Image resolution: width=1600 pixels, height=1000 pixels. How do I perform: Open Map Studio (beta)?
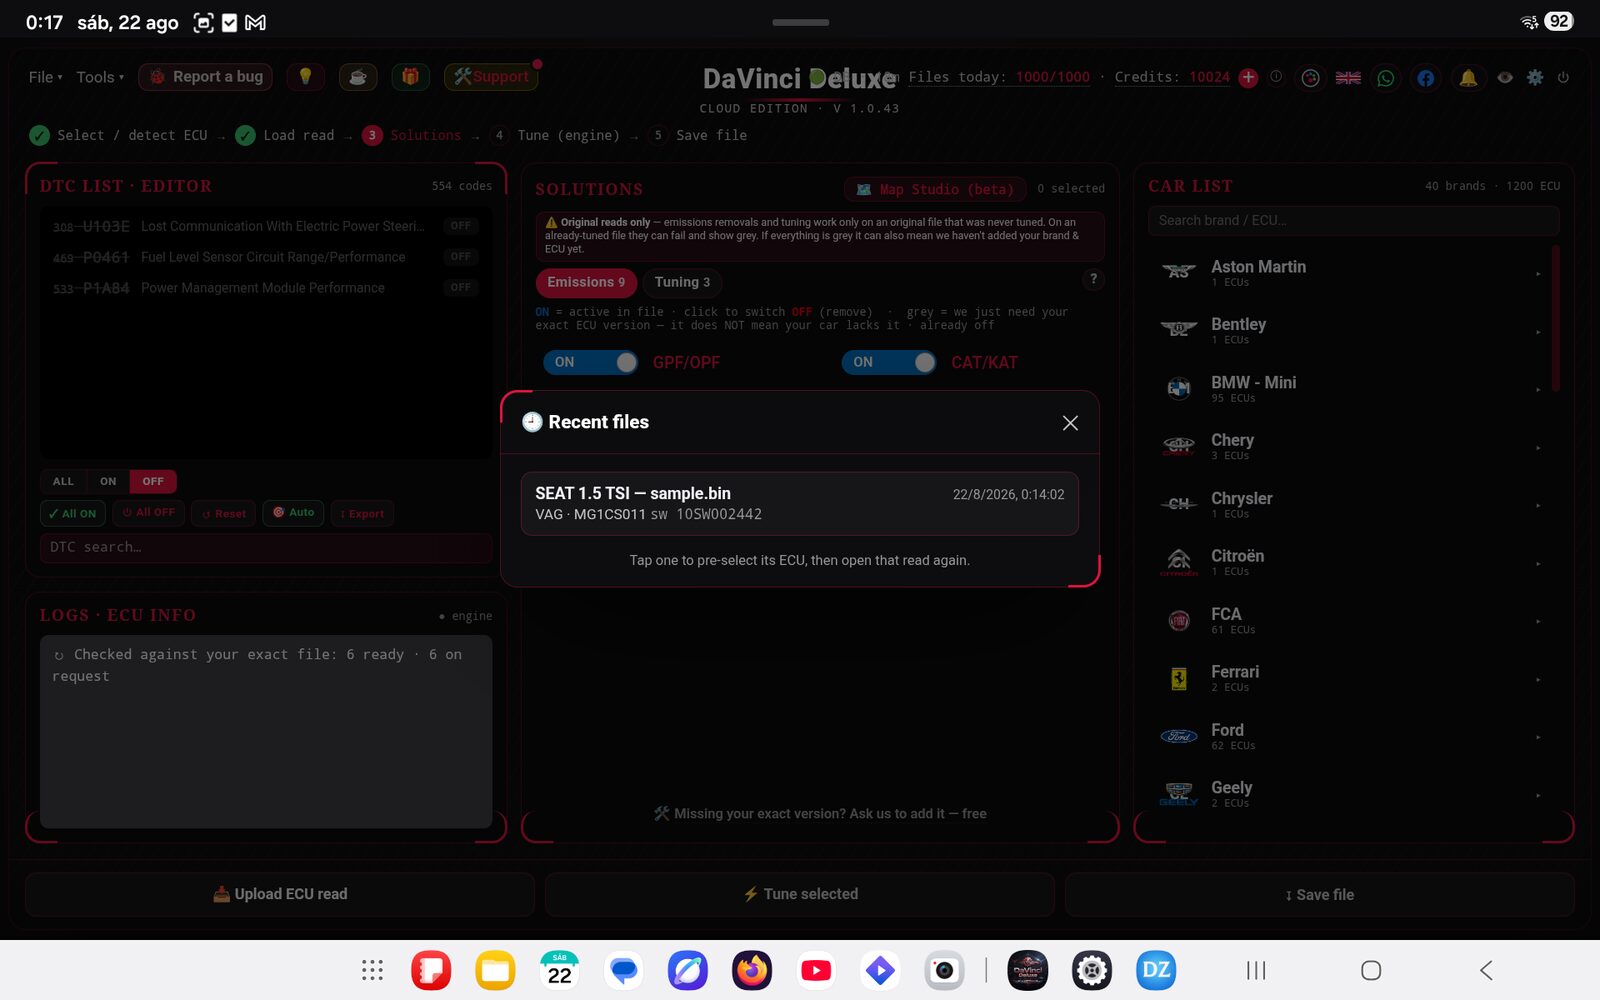[x=935, y=189]
